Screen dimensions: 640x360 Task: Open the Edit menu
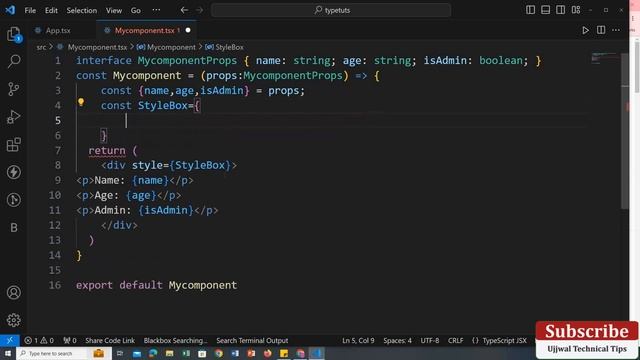coord(51,10)
